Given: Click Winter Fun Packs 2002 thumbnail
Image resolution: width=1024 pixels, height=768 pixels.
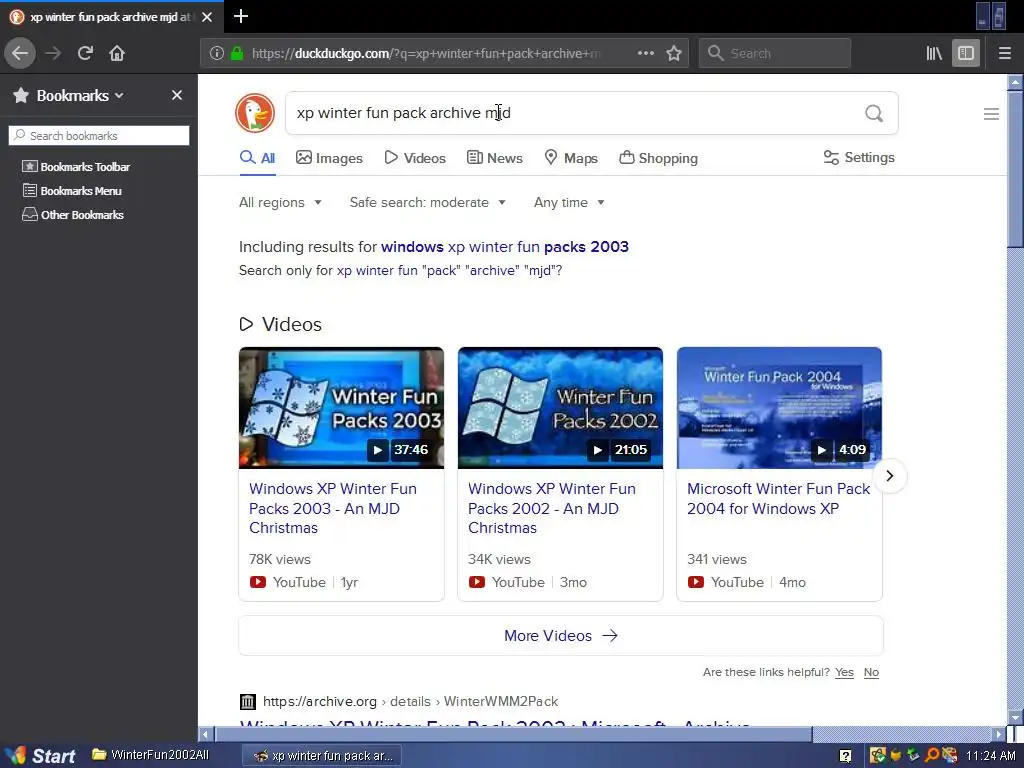Looking at the screenshot, I should pyautogui.click(x=560, y=408).
